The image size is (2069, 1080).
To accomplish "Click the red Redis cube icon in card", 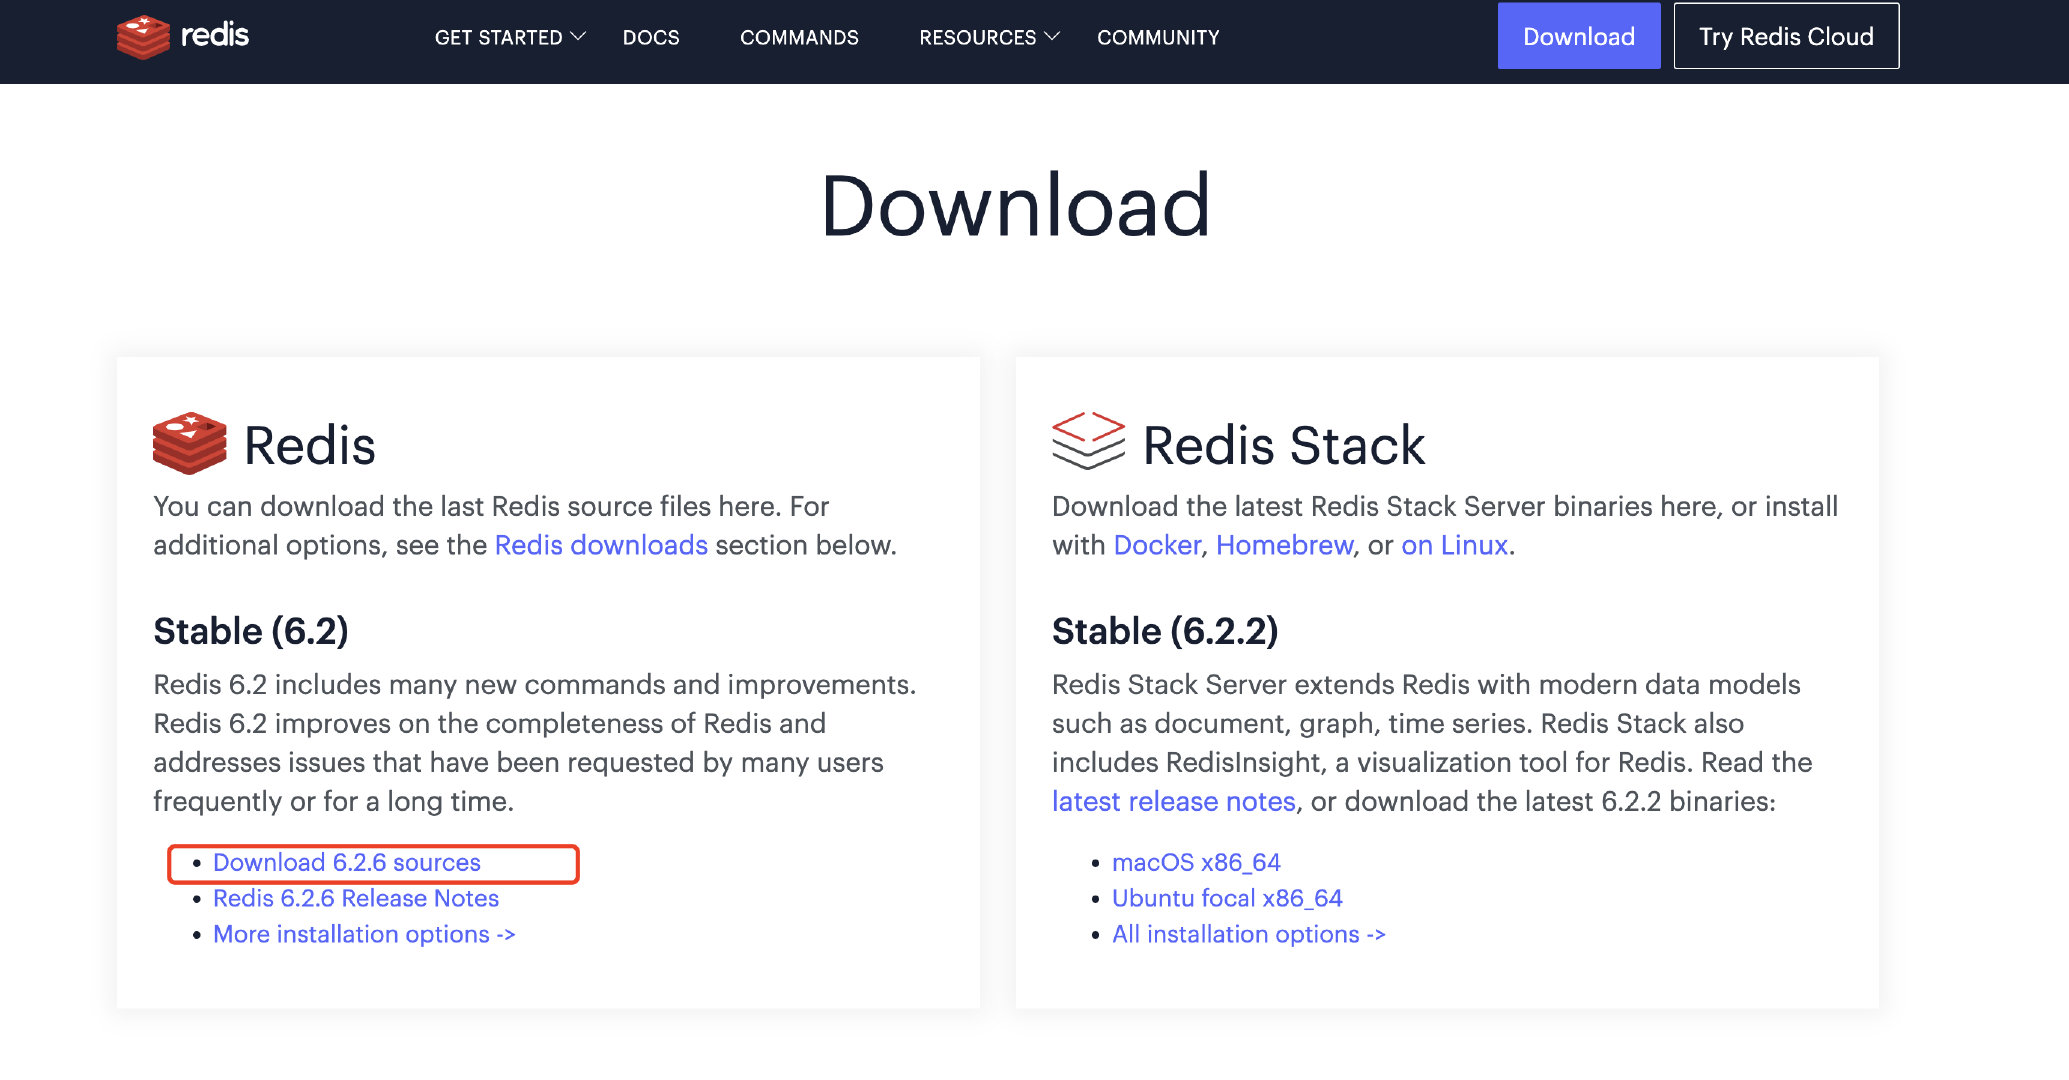I will click(x=190, y=443).
